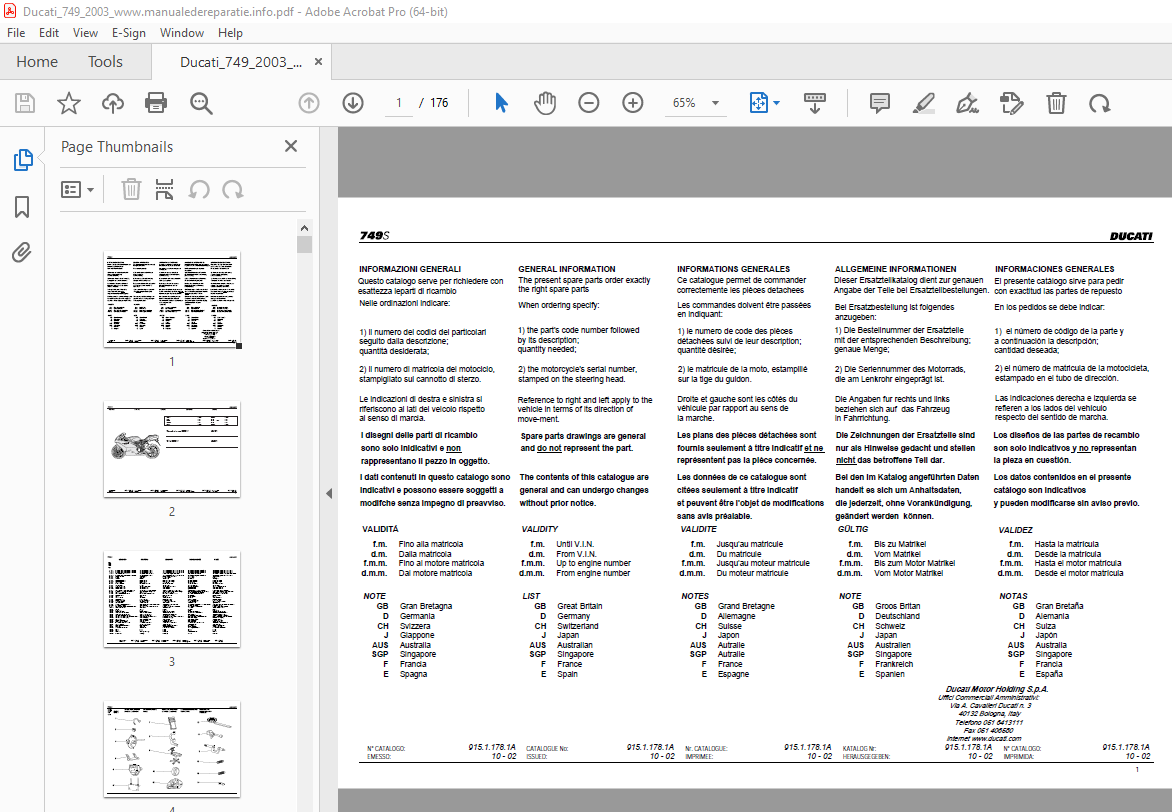Select the Highlight text tool

point(924,103)
